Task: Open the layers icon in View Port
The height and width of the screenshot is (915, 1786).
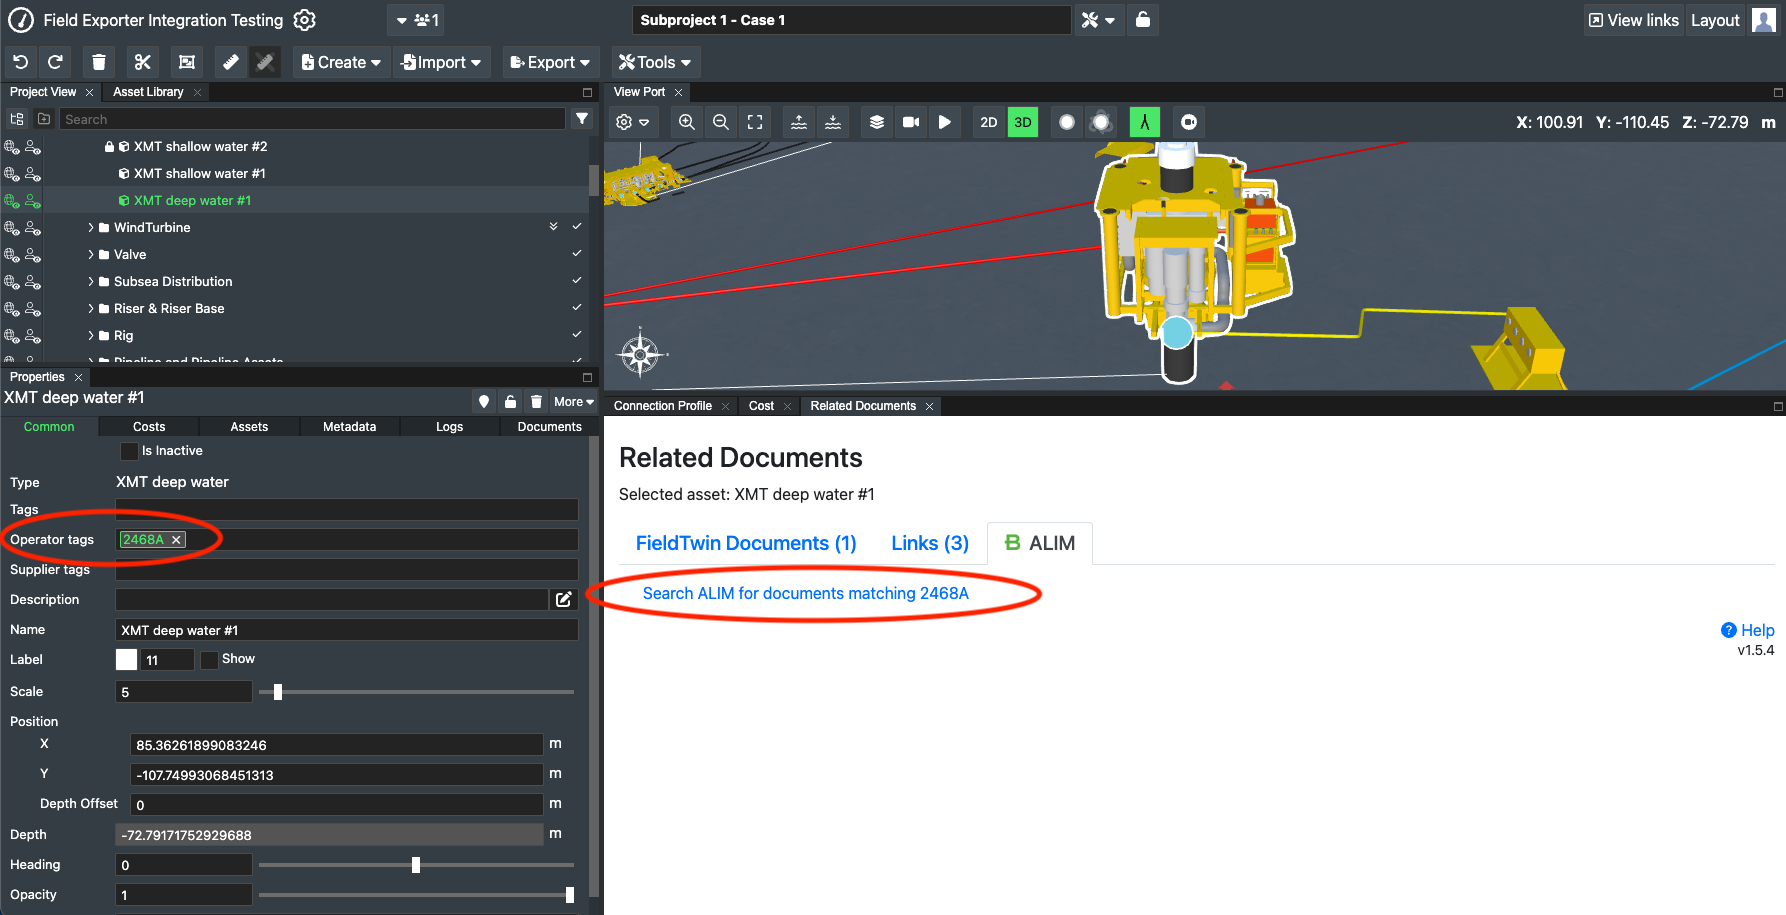Action: (877, 122)
